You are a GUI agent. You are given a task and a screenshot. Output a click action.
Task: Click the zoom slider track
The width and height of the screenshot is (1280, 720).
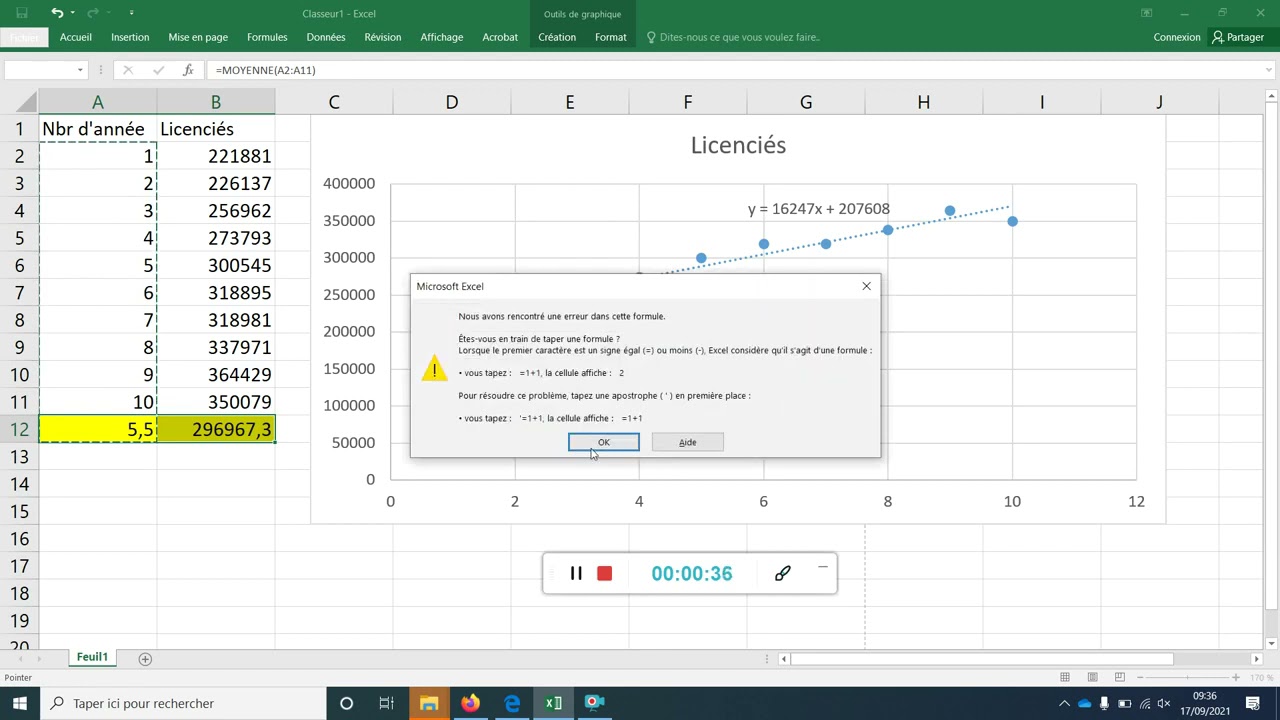pyautogui.click(x=1189, y=677)
